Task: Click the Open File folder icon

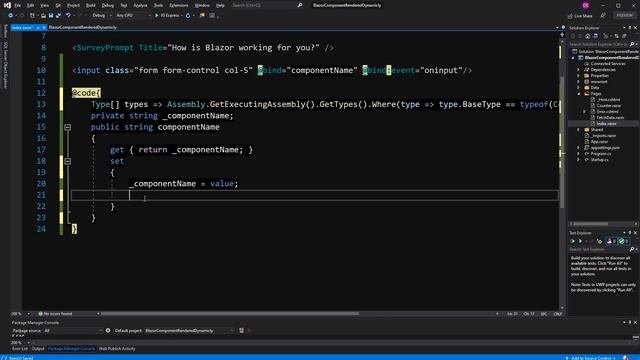Action: click(x=43, y=16)
